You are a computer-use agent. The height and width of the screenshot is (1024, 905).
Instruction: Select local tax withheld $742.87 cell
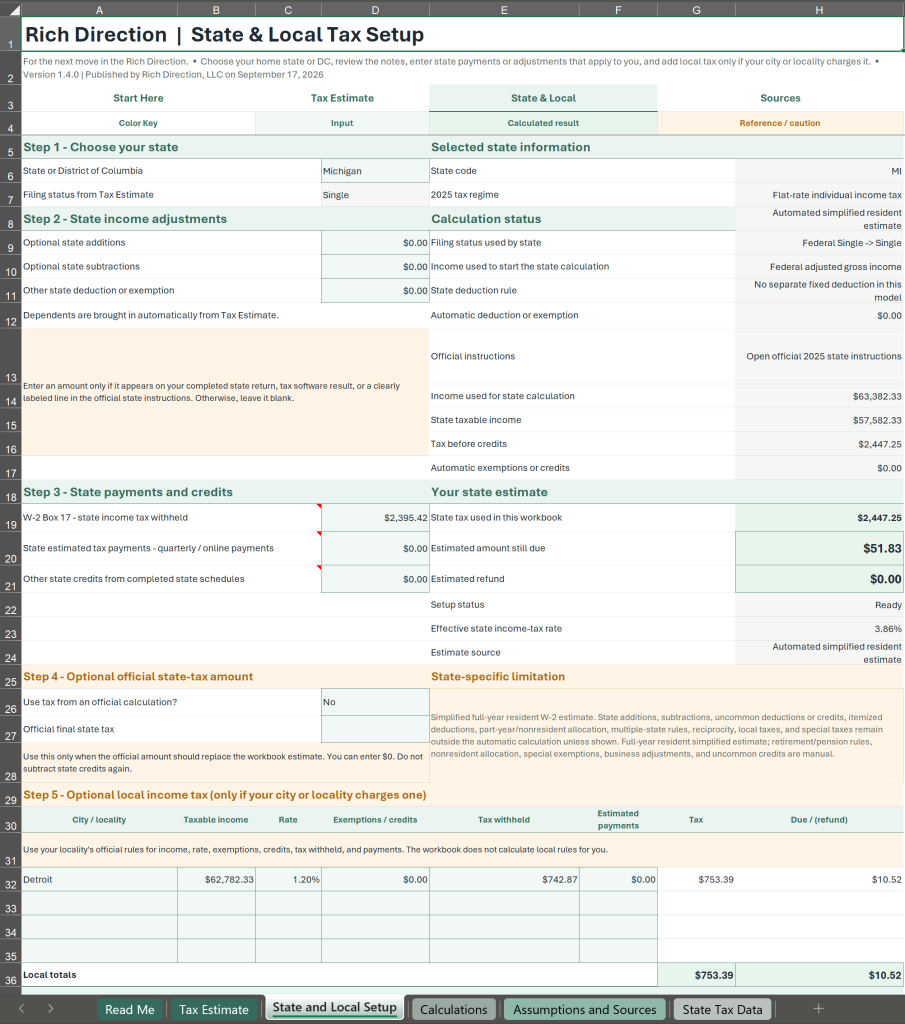pyautogui.click(x=504, y=879)
